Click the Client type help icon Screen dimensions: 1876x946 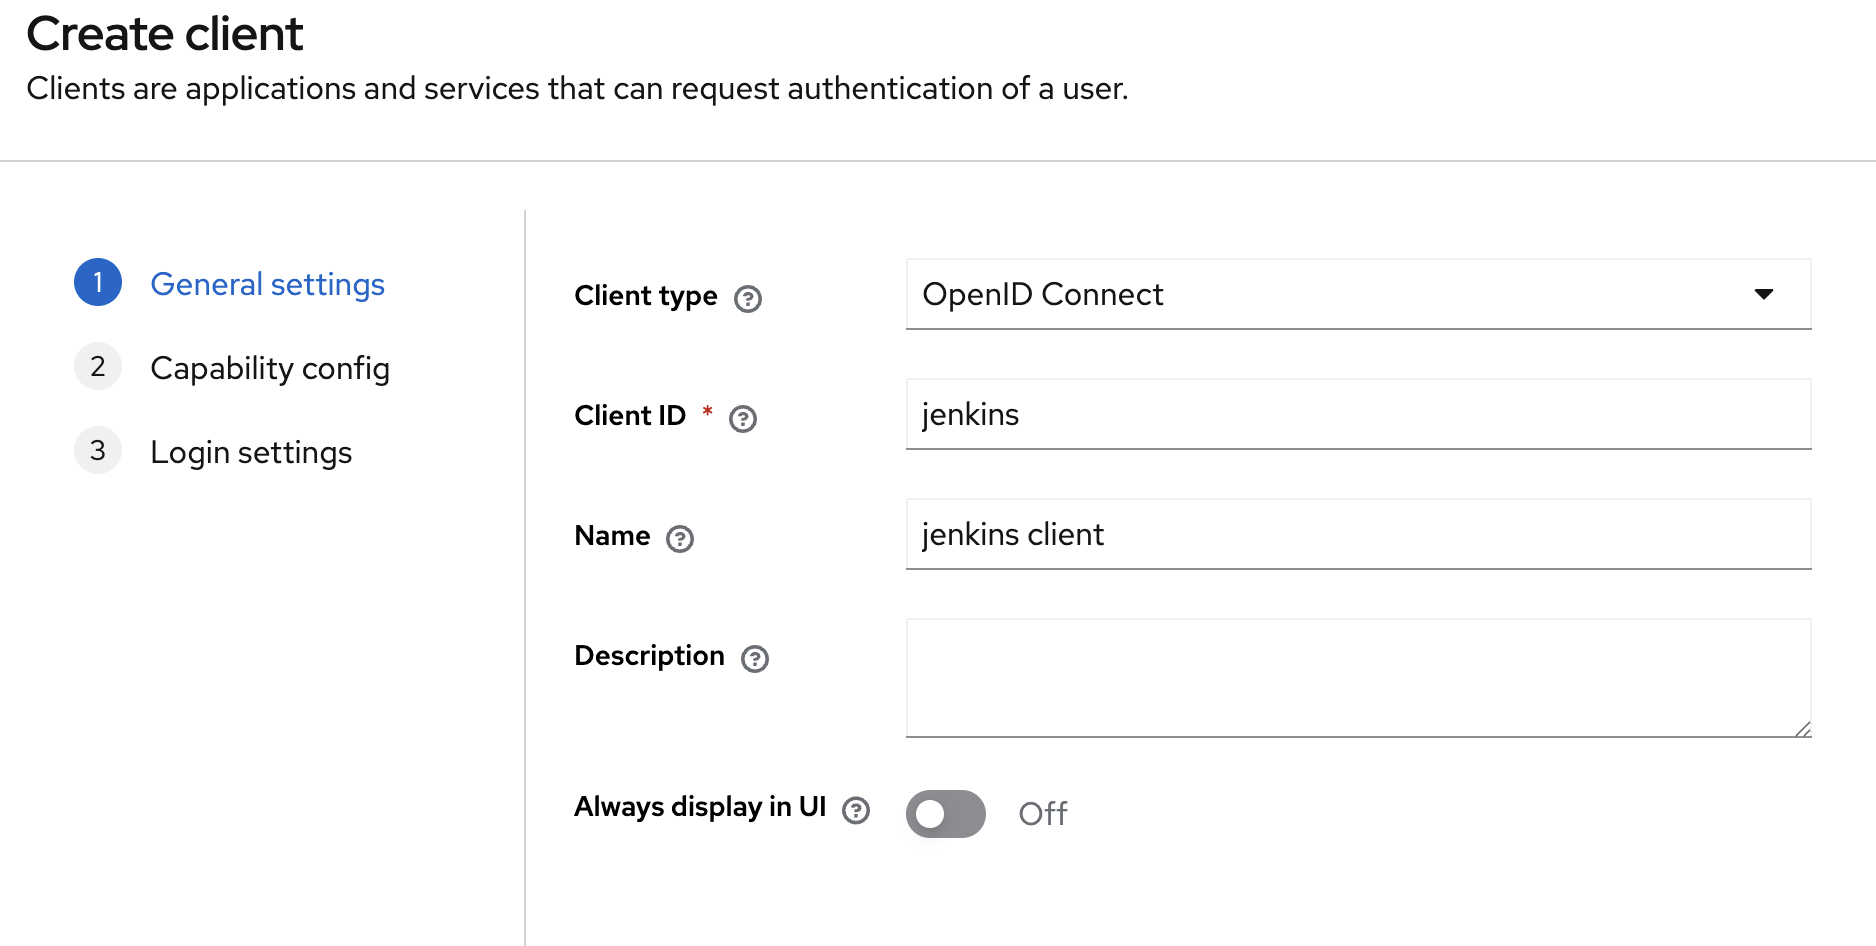748,299
